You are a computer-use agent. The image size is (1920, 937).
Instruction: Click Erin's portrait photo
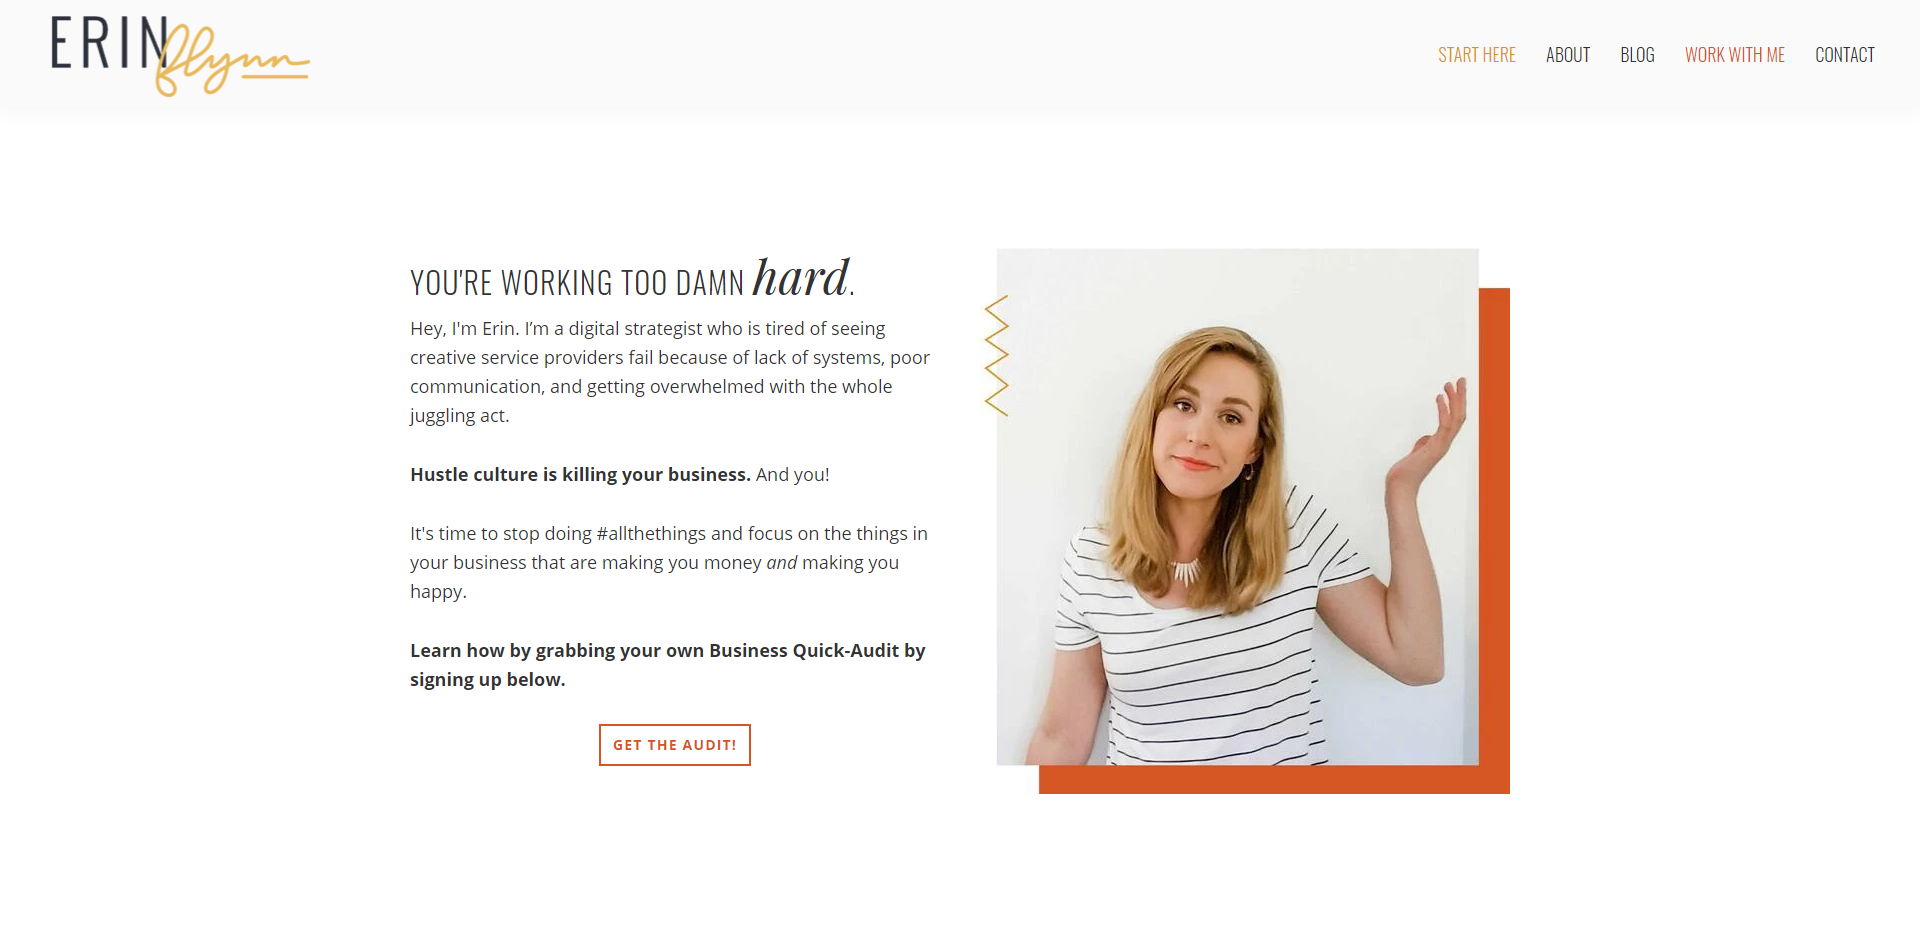[1237, 507]
